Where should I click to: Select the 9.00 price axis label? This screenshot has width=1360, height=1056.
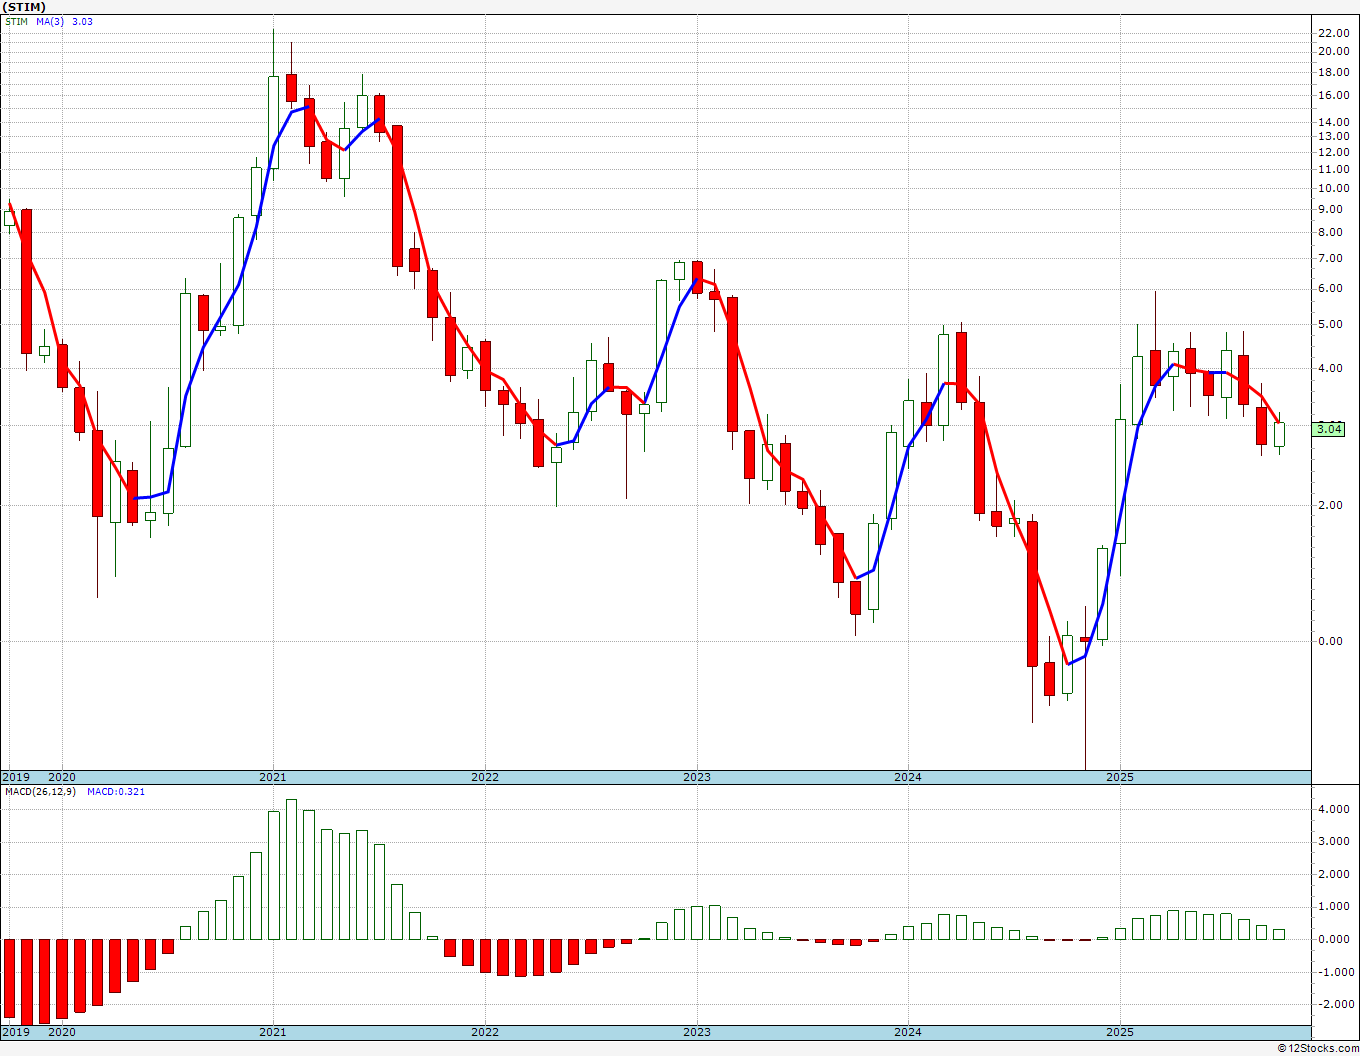[x=1330, y=209]
